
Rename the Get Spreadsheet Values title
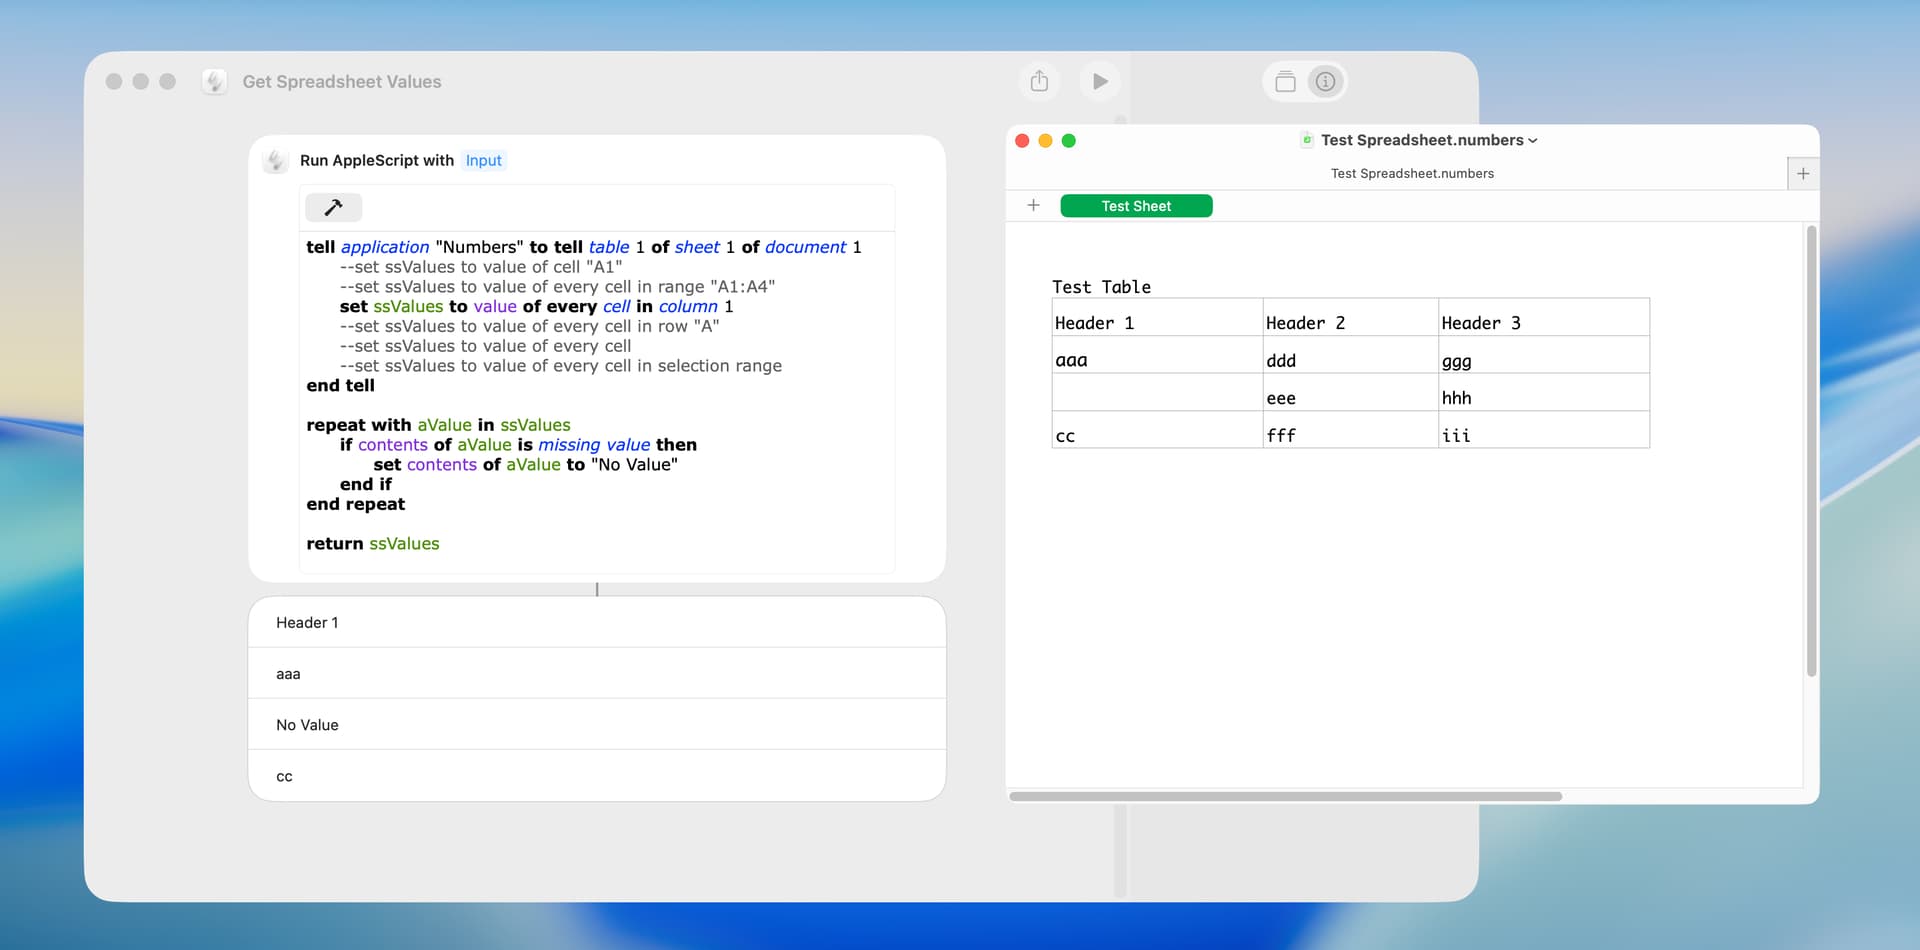click(341, 82)
